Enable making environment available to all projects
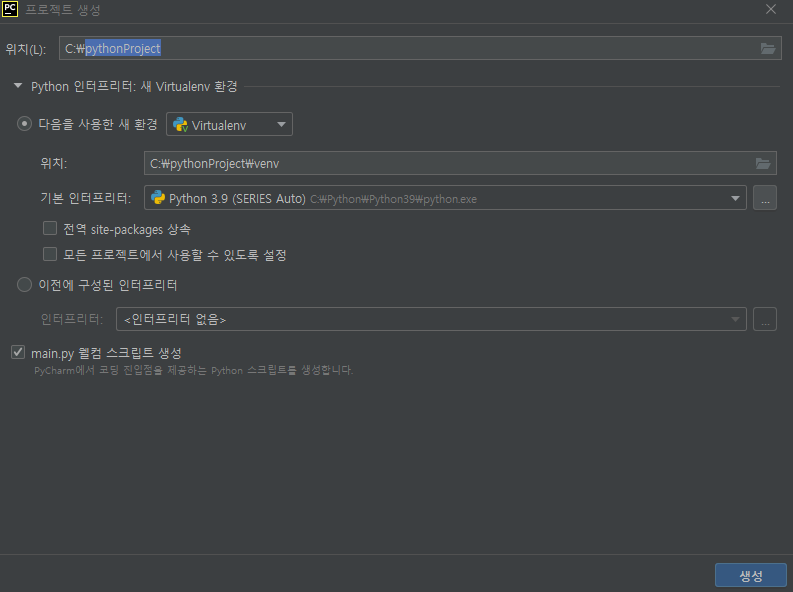Screen dimensions: 793x592 tap(50, 254)
